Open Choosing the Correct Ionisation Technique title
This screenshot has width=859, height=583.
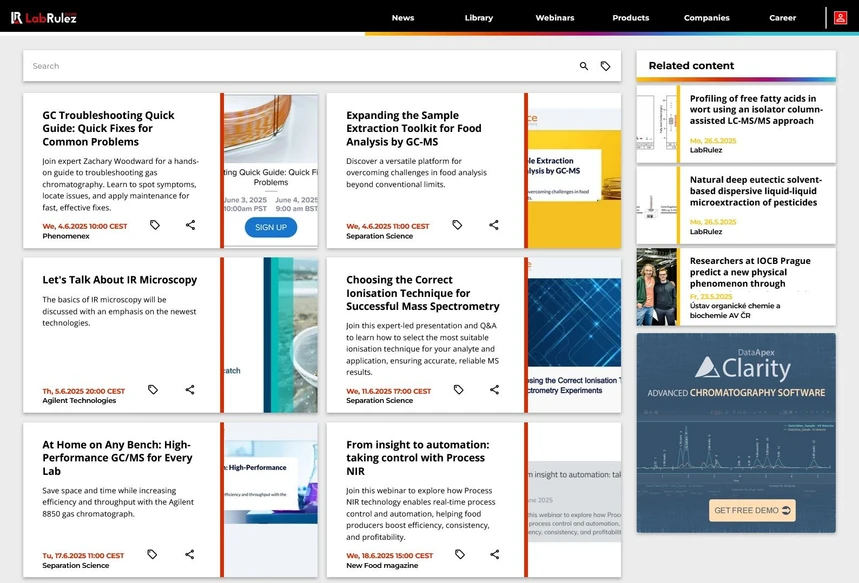point(422,293)
